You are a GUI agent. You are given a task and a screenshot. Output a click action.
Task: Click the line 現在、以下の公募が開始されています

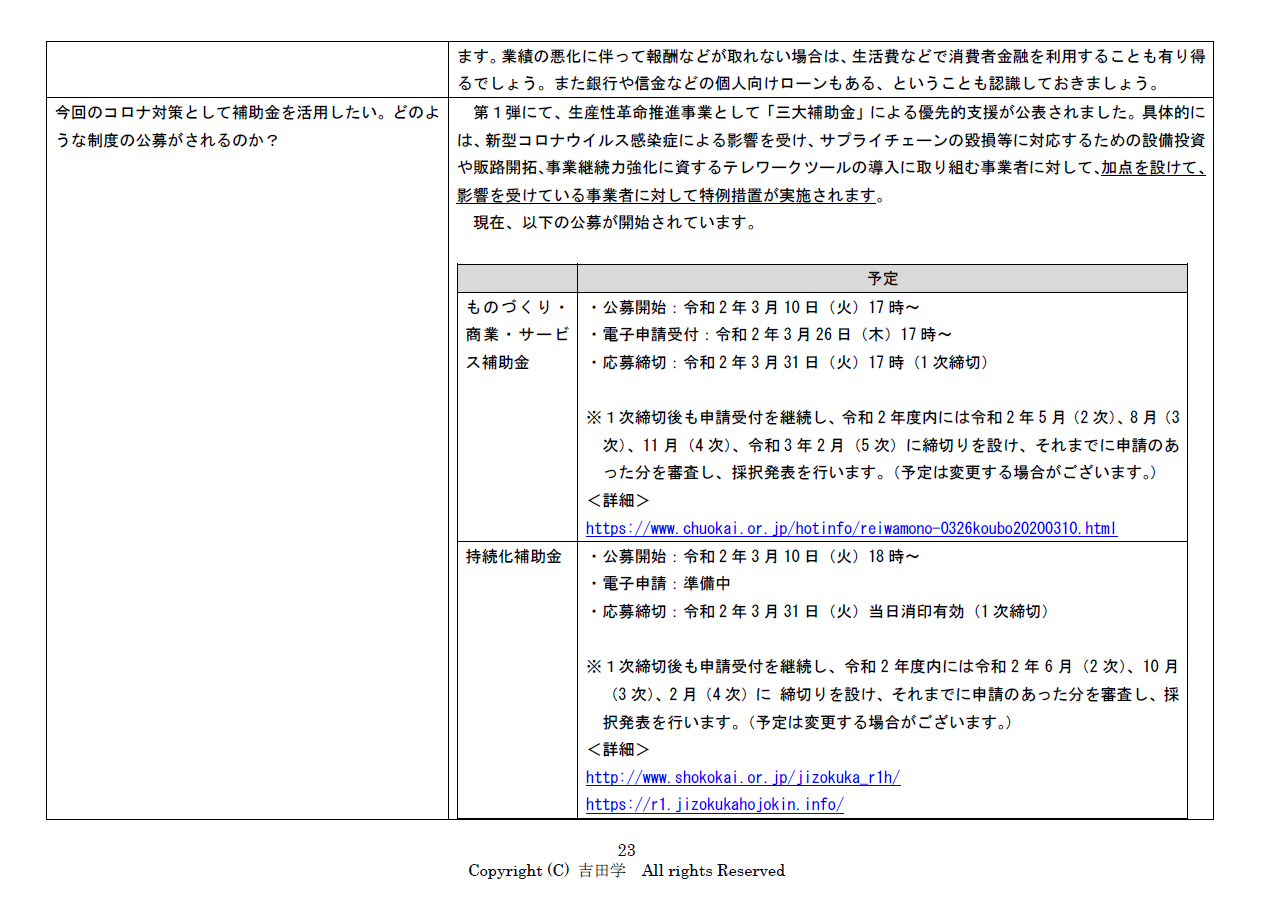click(x=614, y=223)
